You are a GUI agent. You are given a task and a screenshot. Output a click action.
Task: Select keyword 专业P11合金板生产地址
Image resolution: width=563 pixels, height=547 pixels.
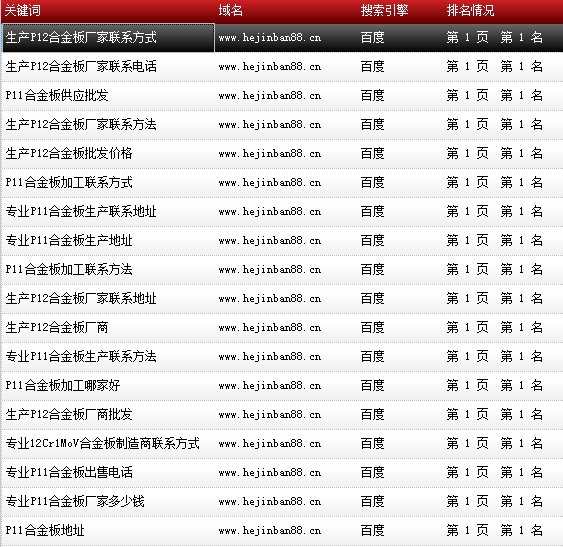click(69, 241)
